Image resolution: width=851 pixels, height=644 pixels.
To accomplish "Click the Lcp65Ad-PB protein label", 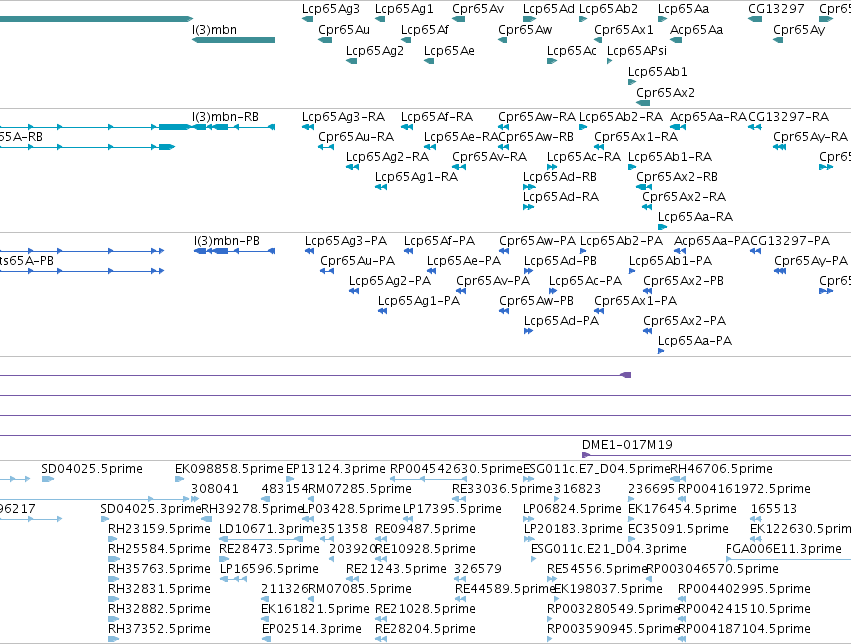I will coord(560,260).
